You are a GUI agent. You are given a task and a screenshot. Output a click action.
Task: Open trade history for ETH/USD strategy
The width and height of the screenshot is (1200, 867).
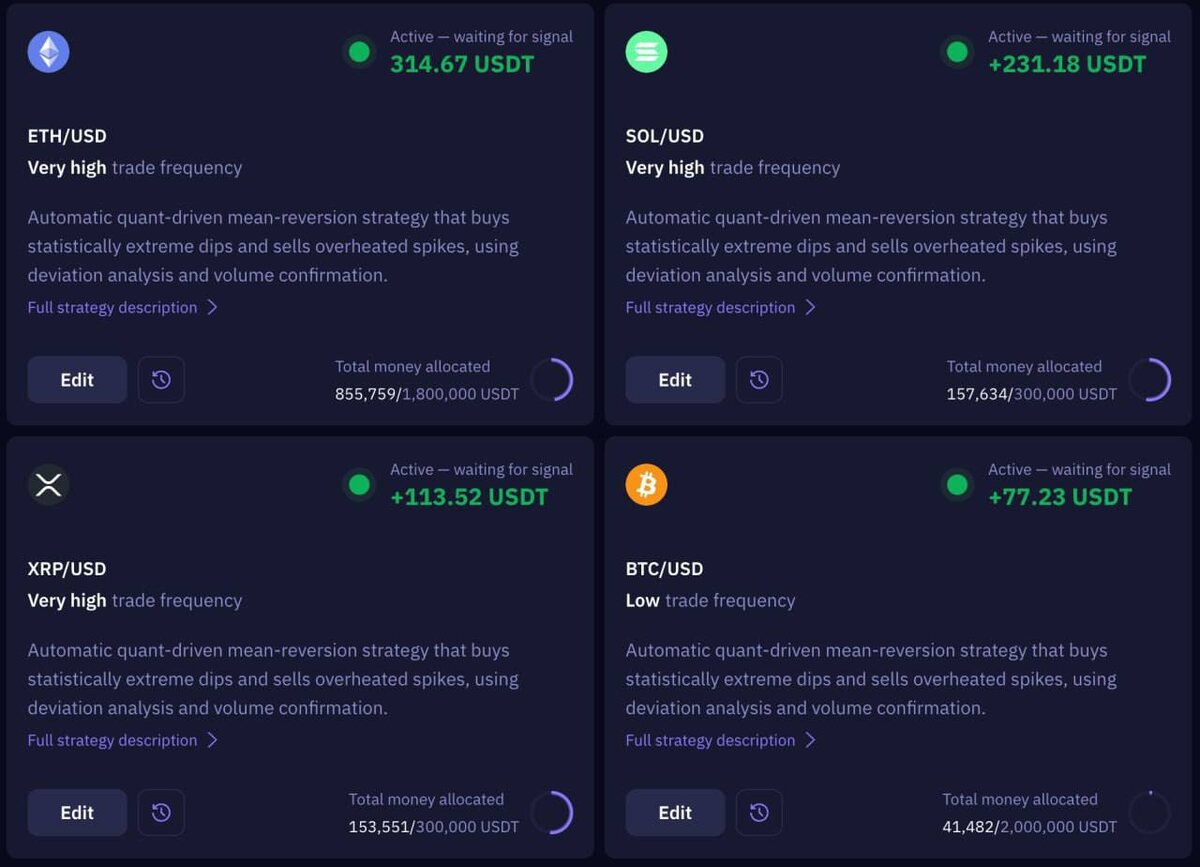pos(161,380)
